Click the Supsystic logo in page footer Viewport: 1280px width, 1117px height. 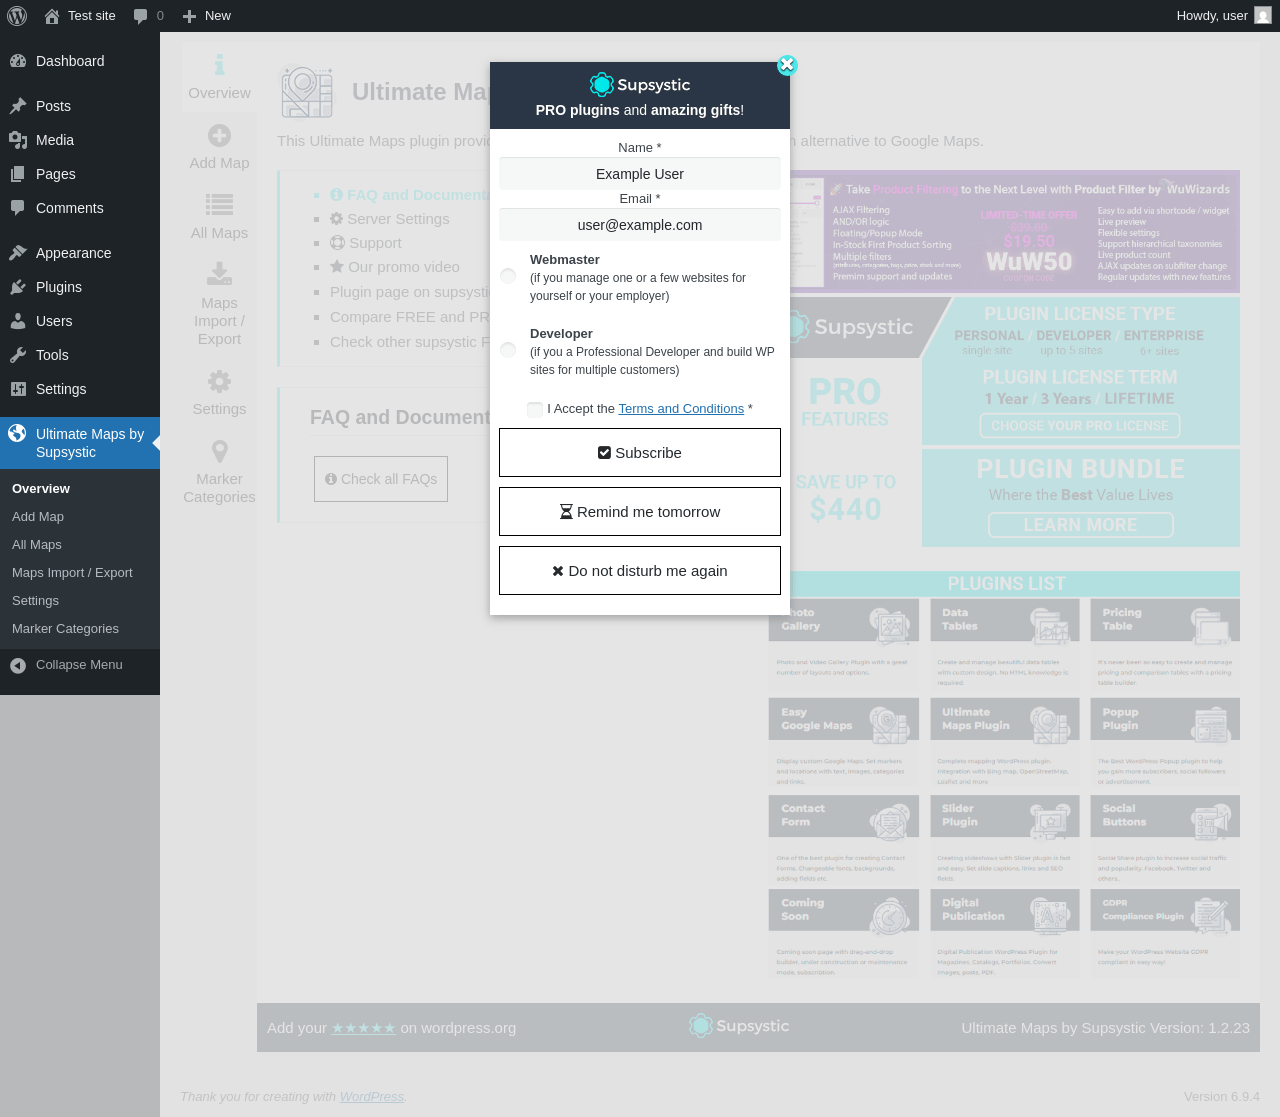tap(739, 1026)
